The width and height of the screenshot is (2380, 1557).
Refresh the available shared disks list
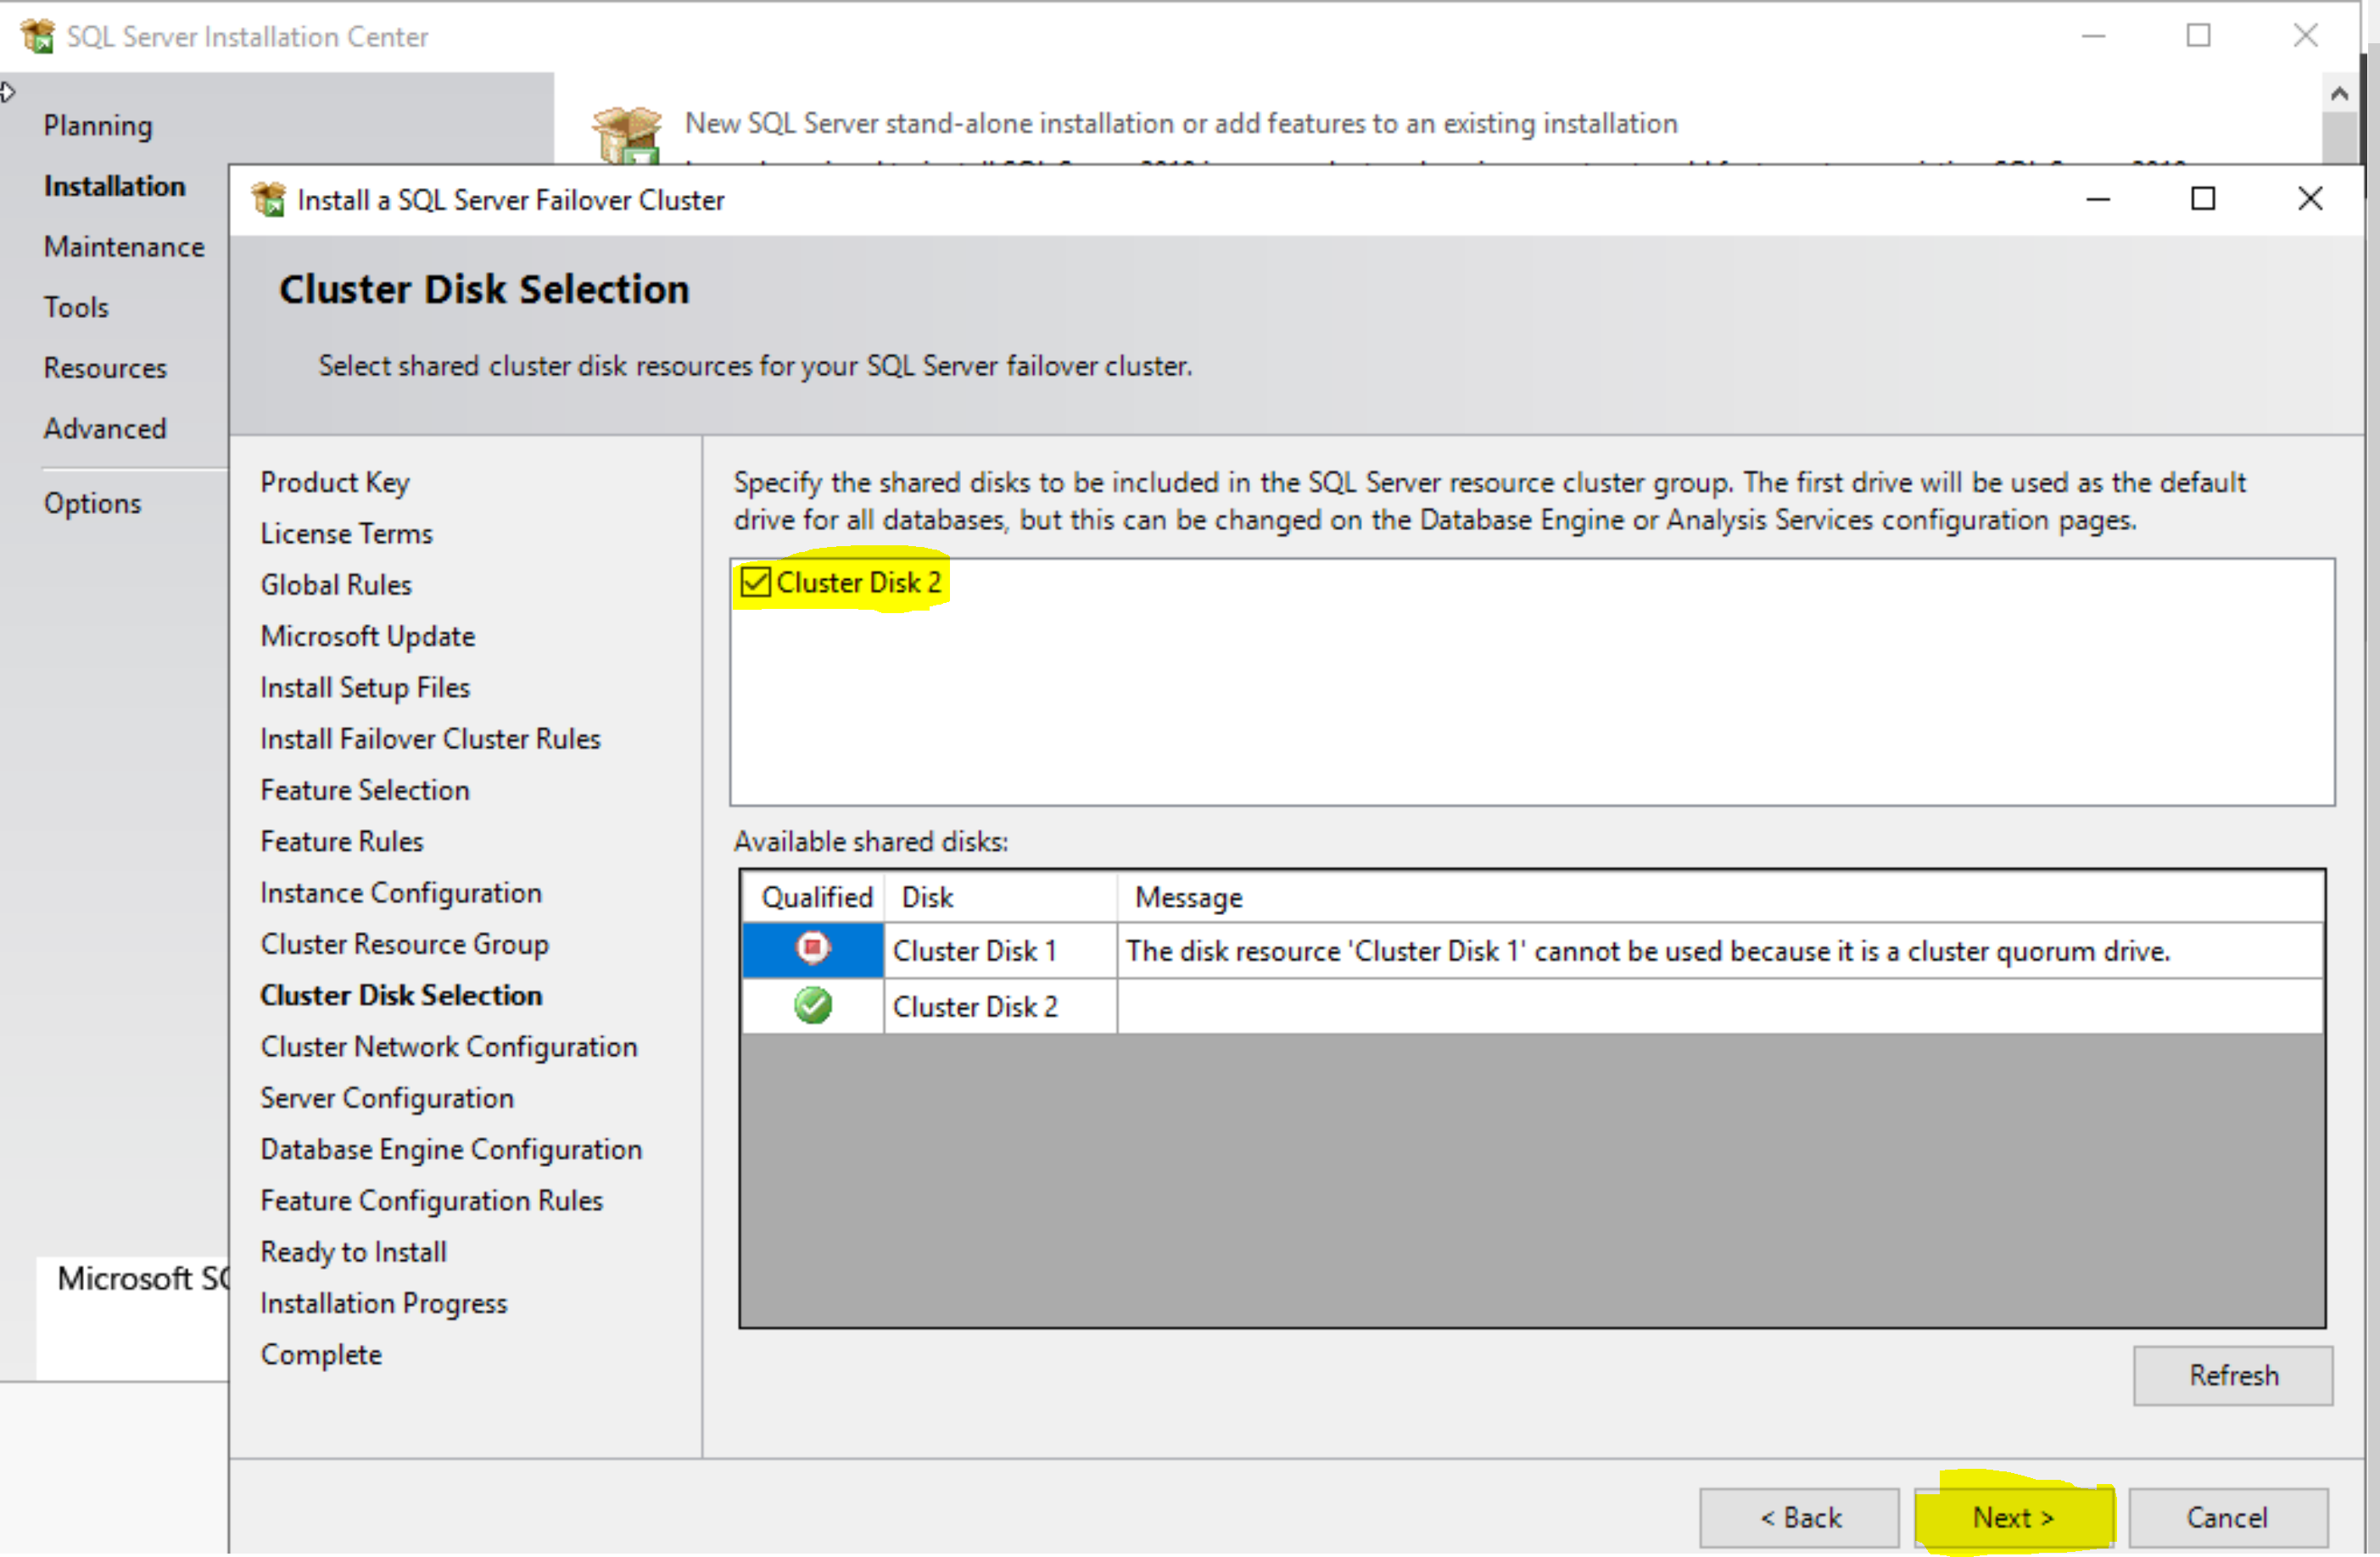(x=2233, y=1375)
